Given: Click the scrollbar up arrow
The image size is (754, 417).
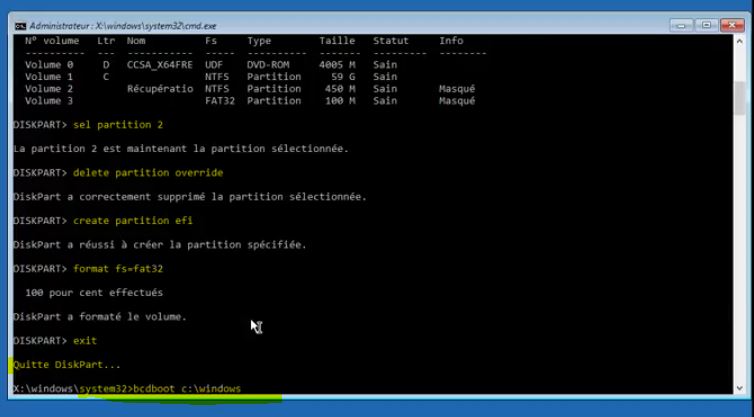Looking at the screenshot, I should [x=740, y=42].
